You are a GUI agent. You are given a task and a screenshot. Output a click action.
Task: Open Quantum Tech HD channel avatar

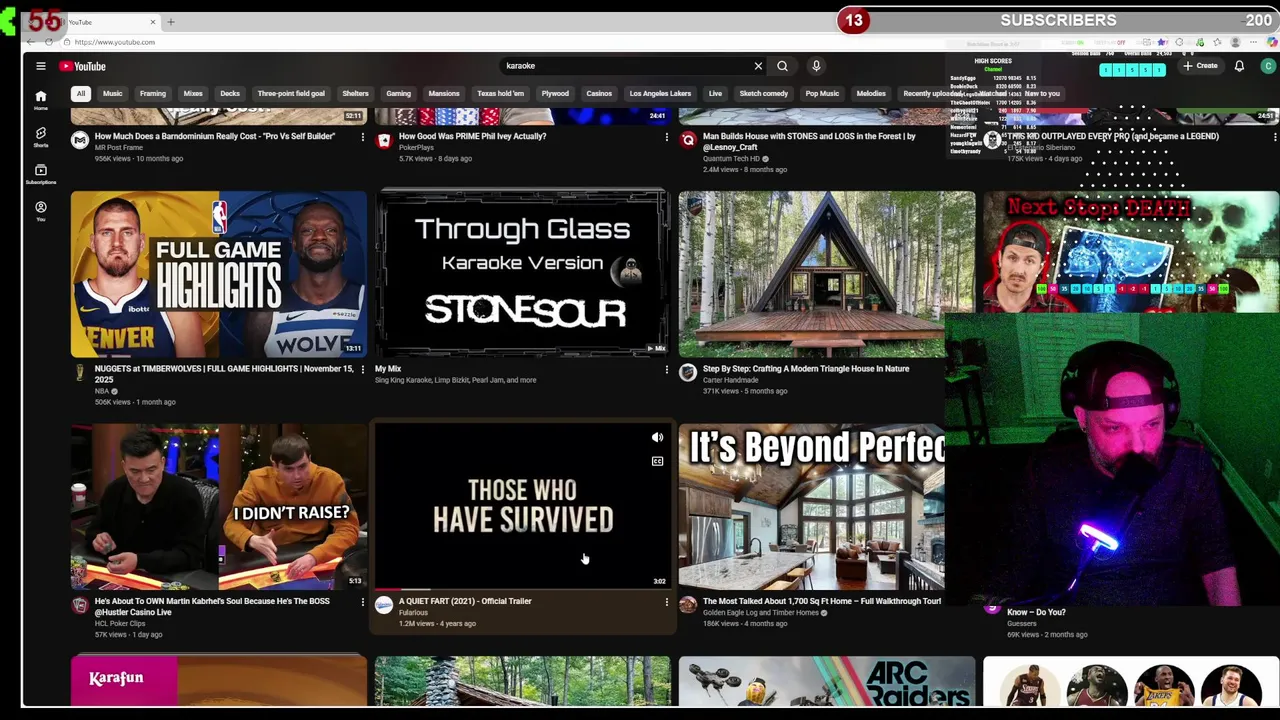click(x=688, y=140)
